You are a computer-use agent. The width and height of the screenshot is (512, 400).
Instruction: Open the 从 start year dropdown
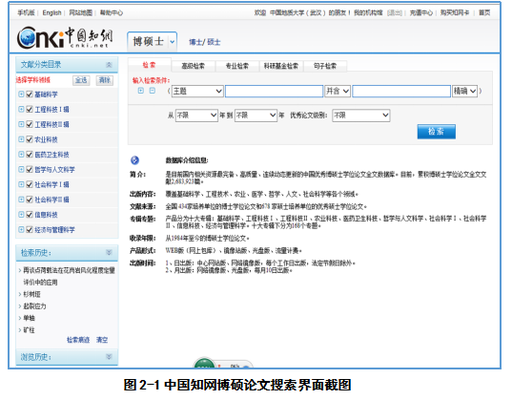[197, 115]
